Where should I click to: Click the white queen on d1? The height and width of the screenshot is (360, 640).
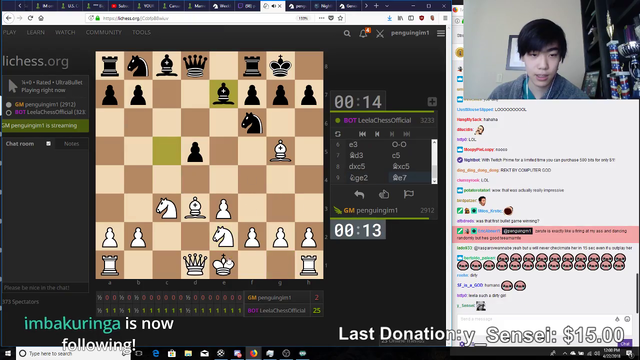(195, 265)
